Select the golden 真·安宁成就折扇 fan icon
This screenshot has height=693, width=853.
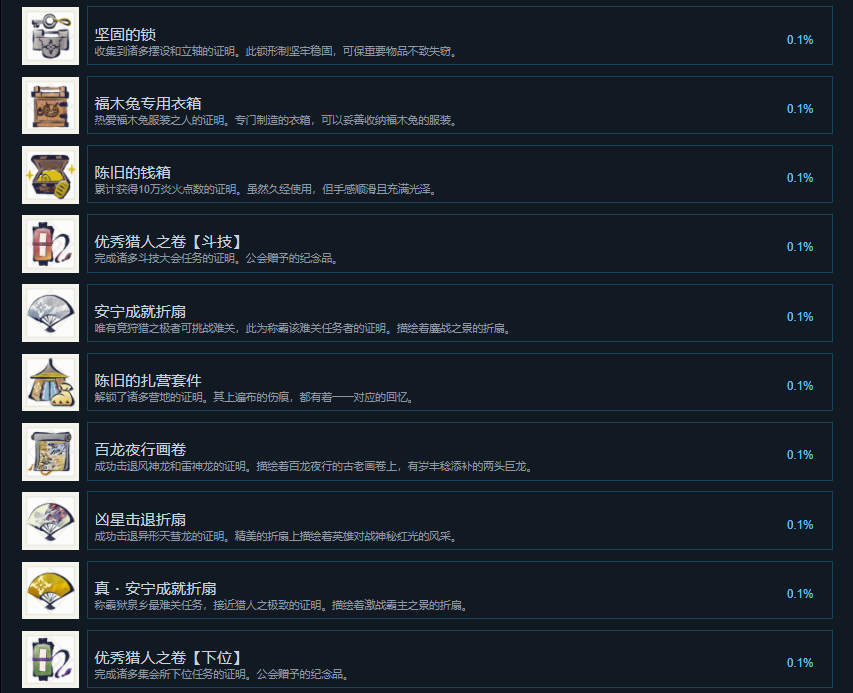(x=51, y=590)
